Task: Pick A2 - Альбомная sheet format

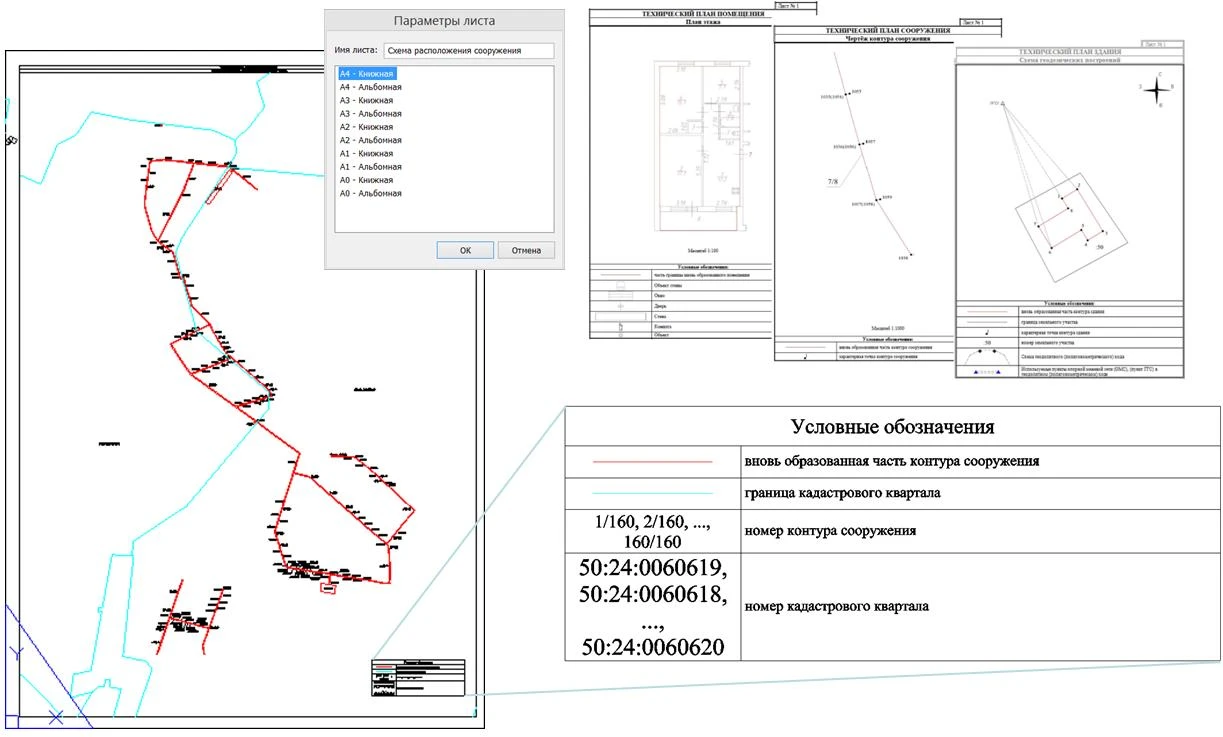Action: (x=370, y=141)
